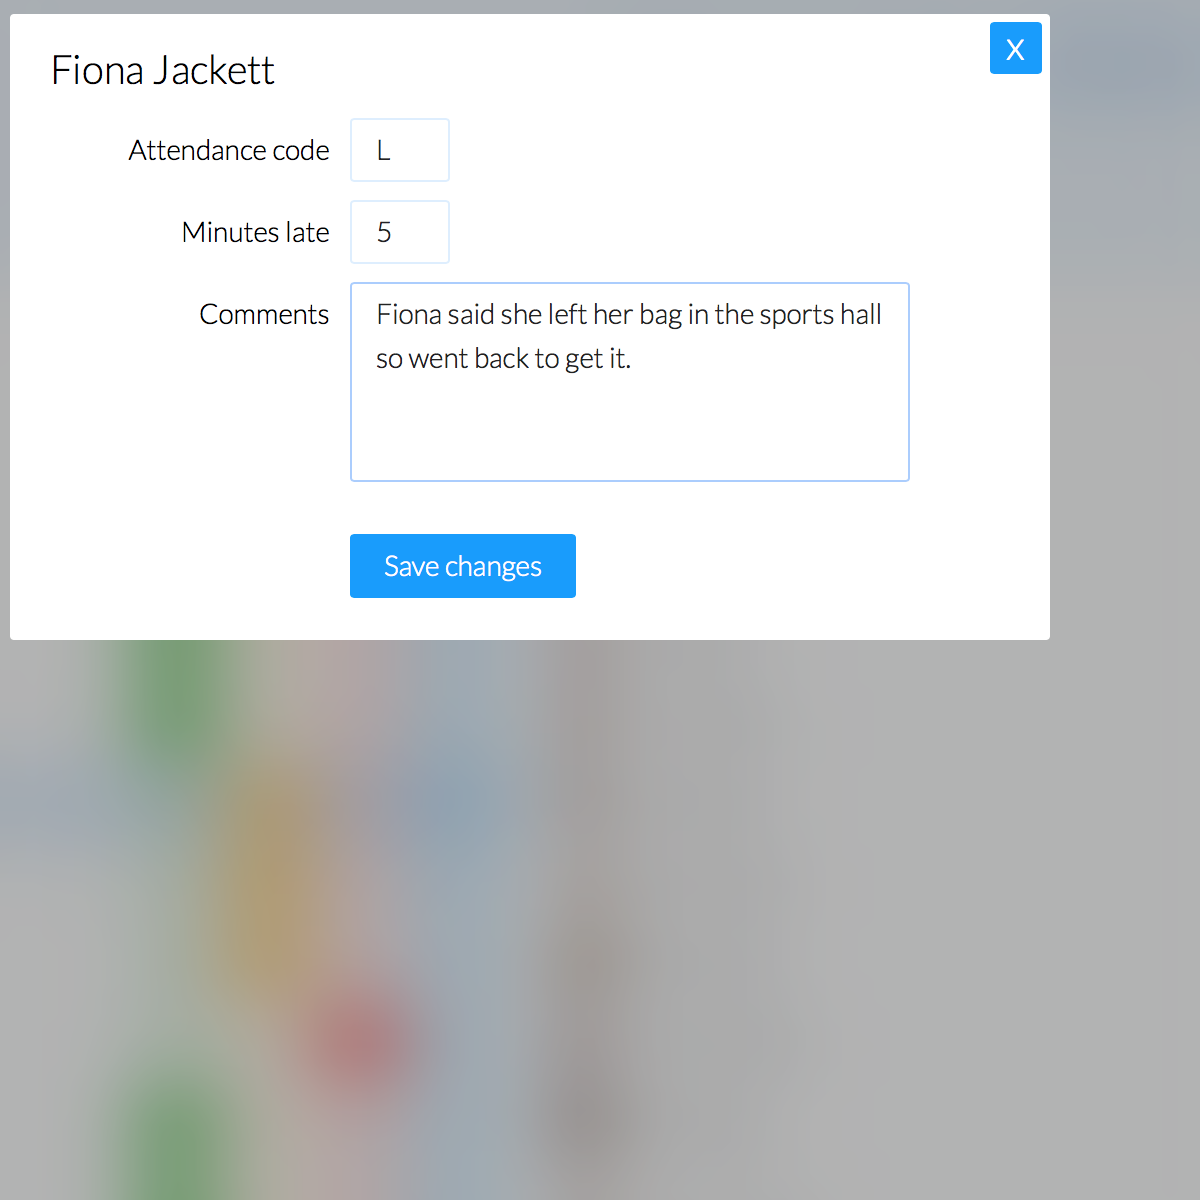Click the Save changes button
This screenshot has width=1200, height=1200.
(462, 566)
